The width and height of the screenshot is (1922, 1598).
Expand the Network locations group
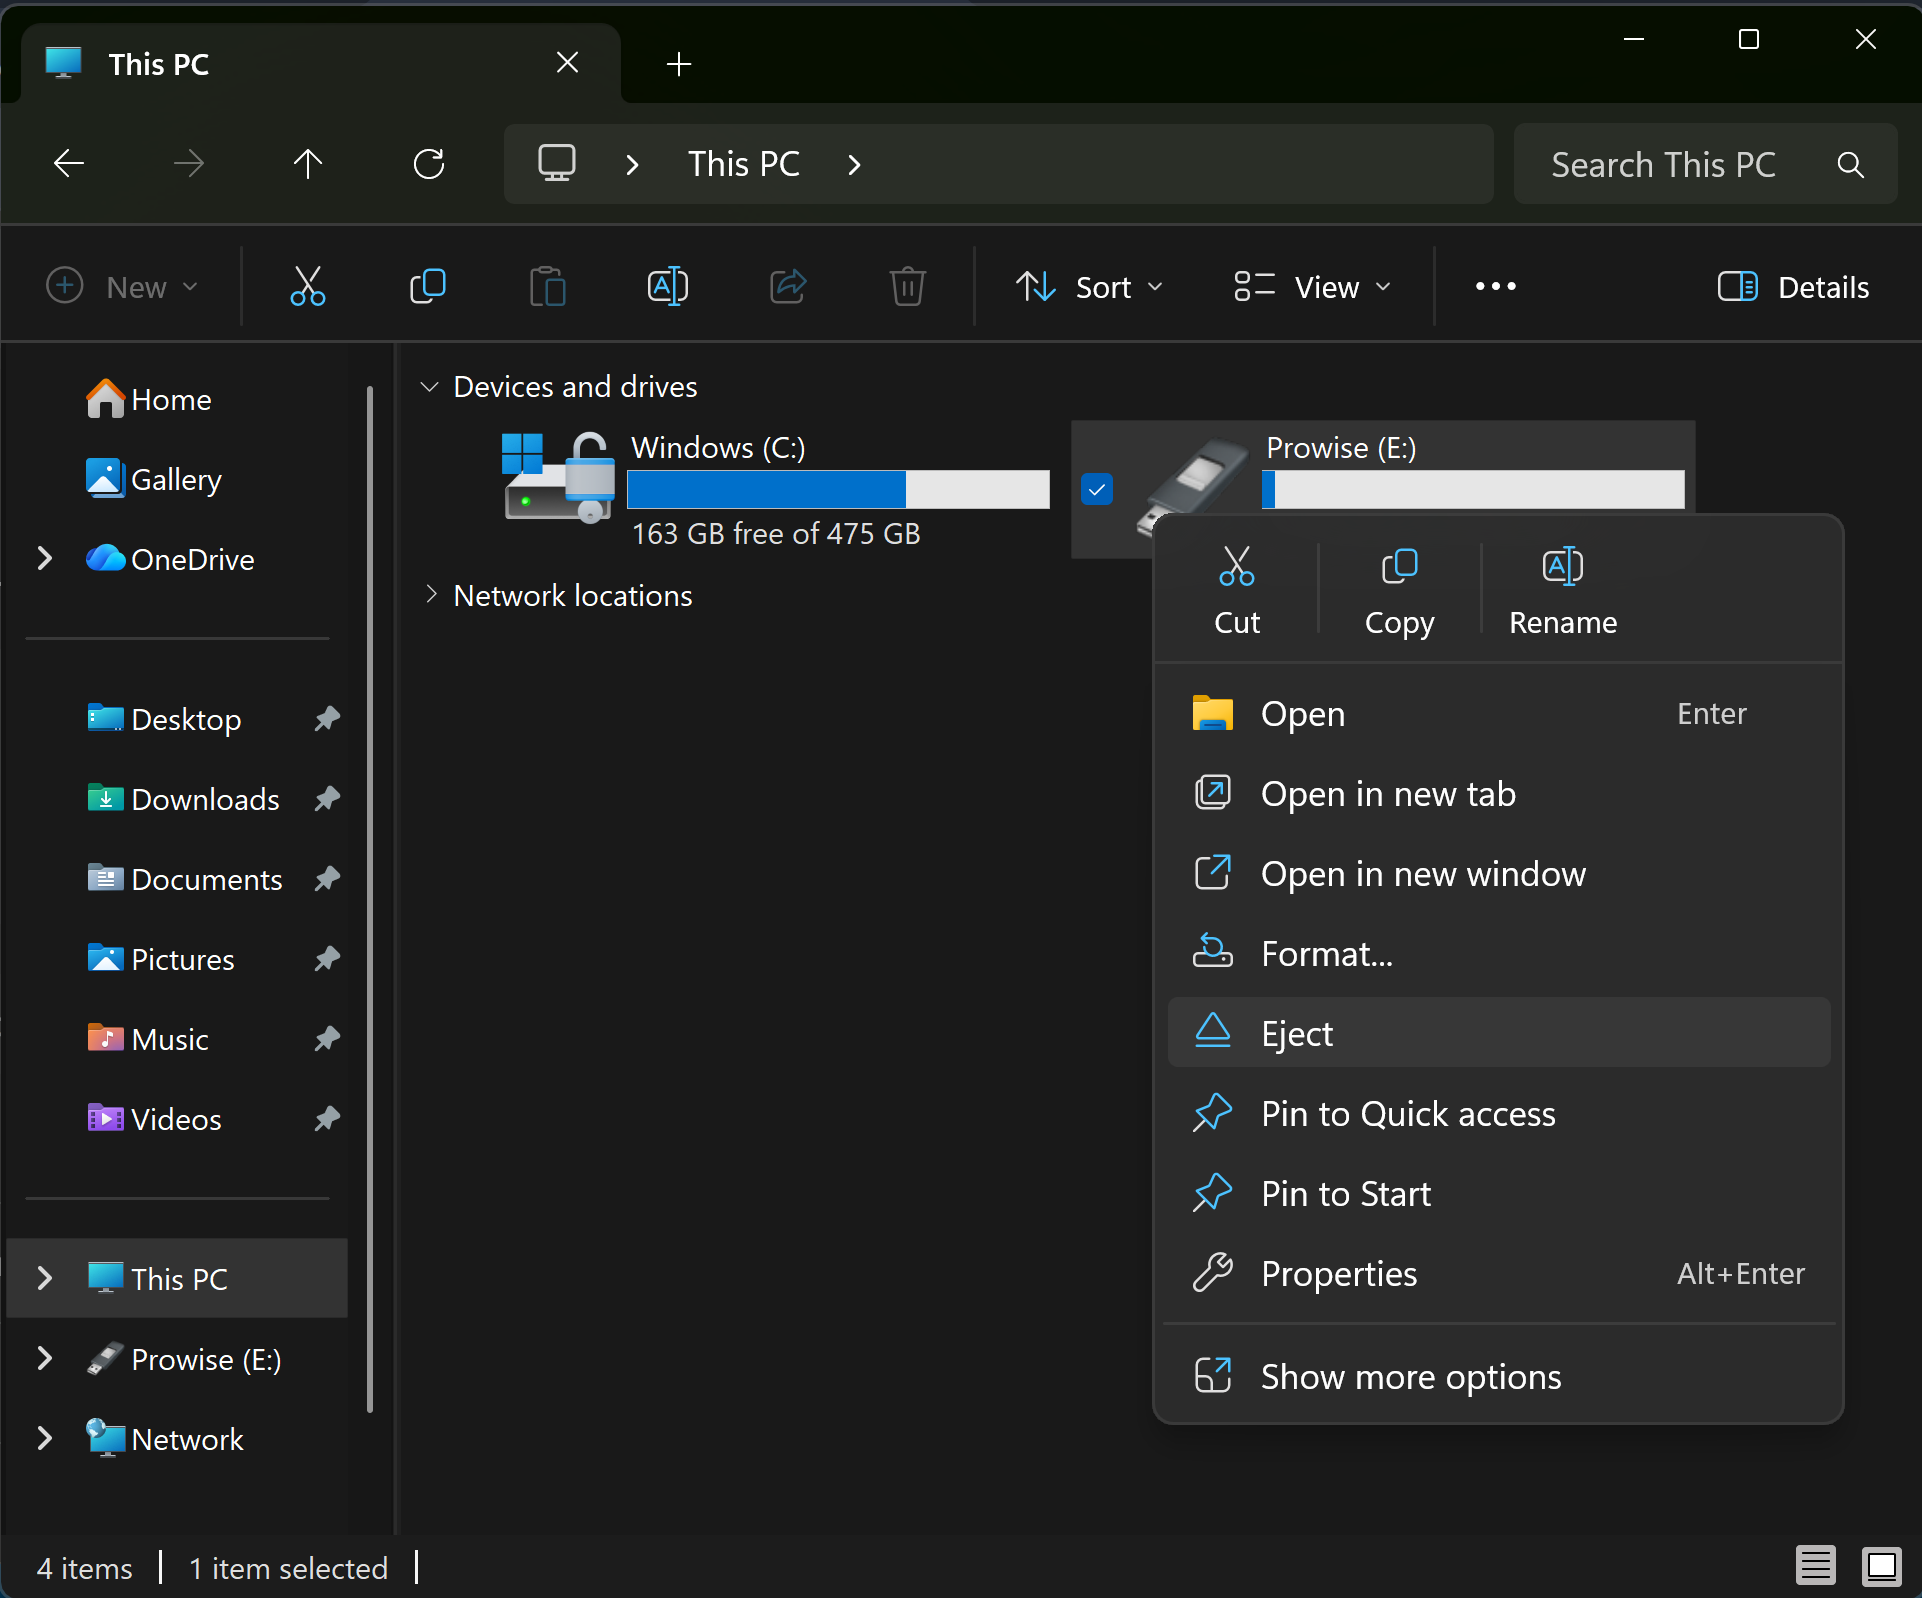click(430, 595)
